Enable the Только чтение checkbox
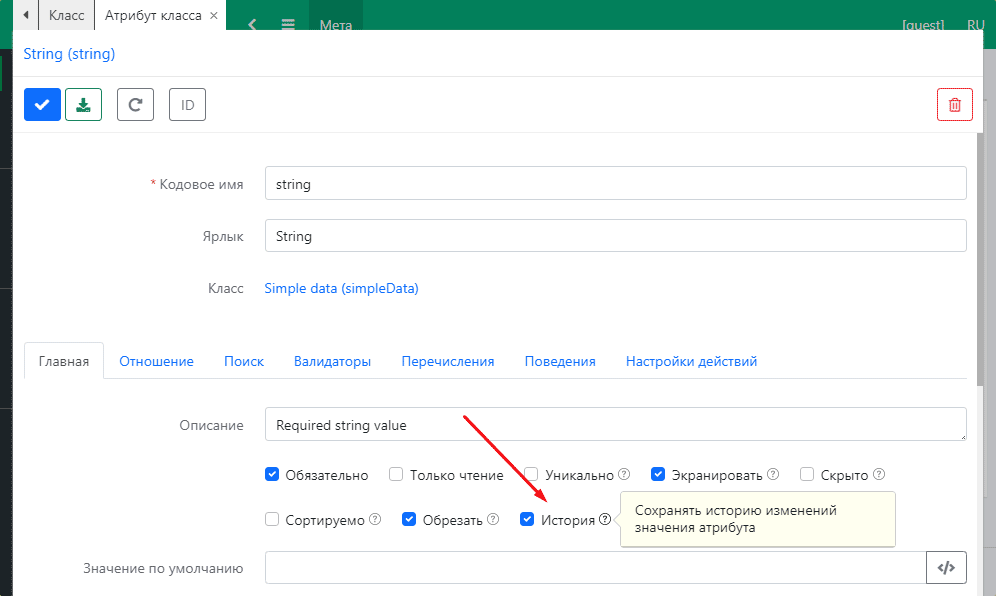This screenshot has height=596, width=996. [396, 474]
